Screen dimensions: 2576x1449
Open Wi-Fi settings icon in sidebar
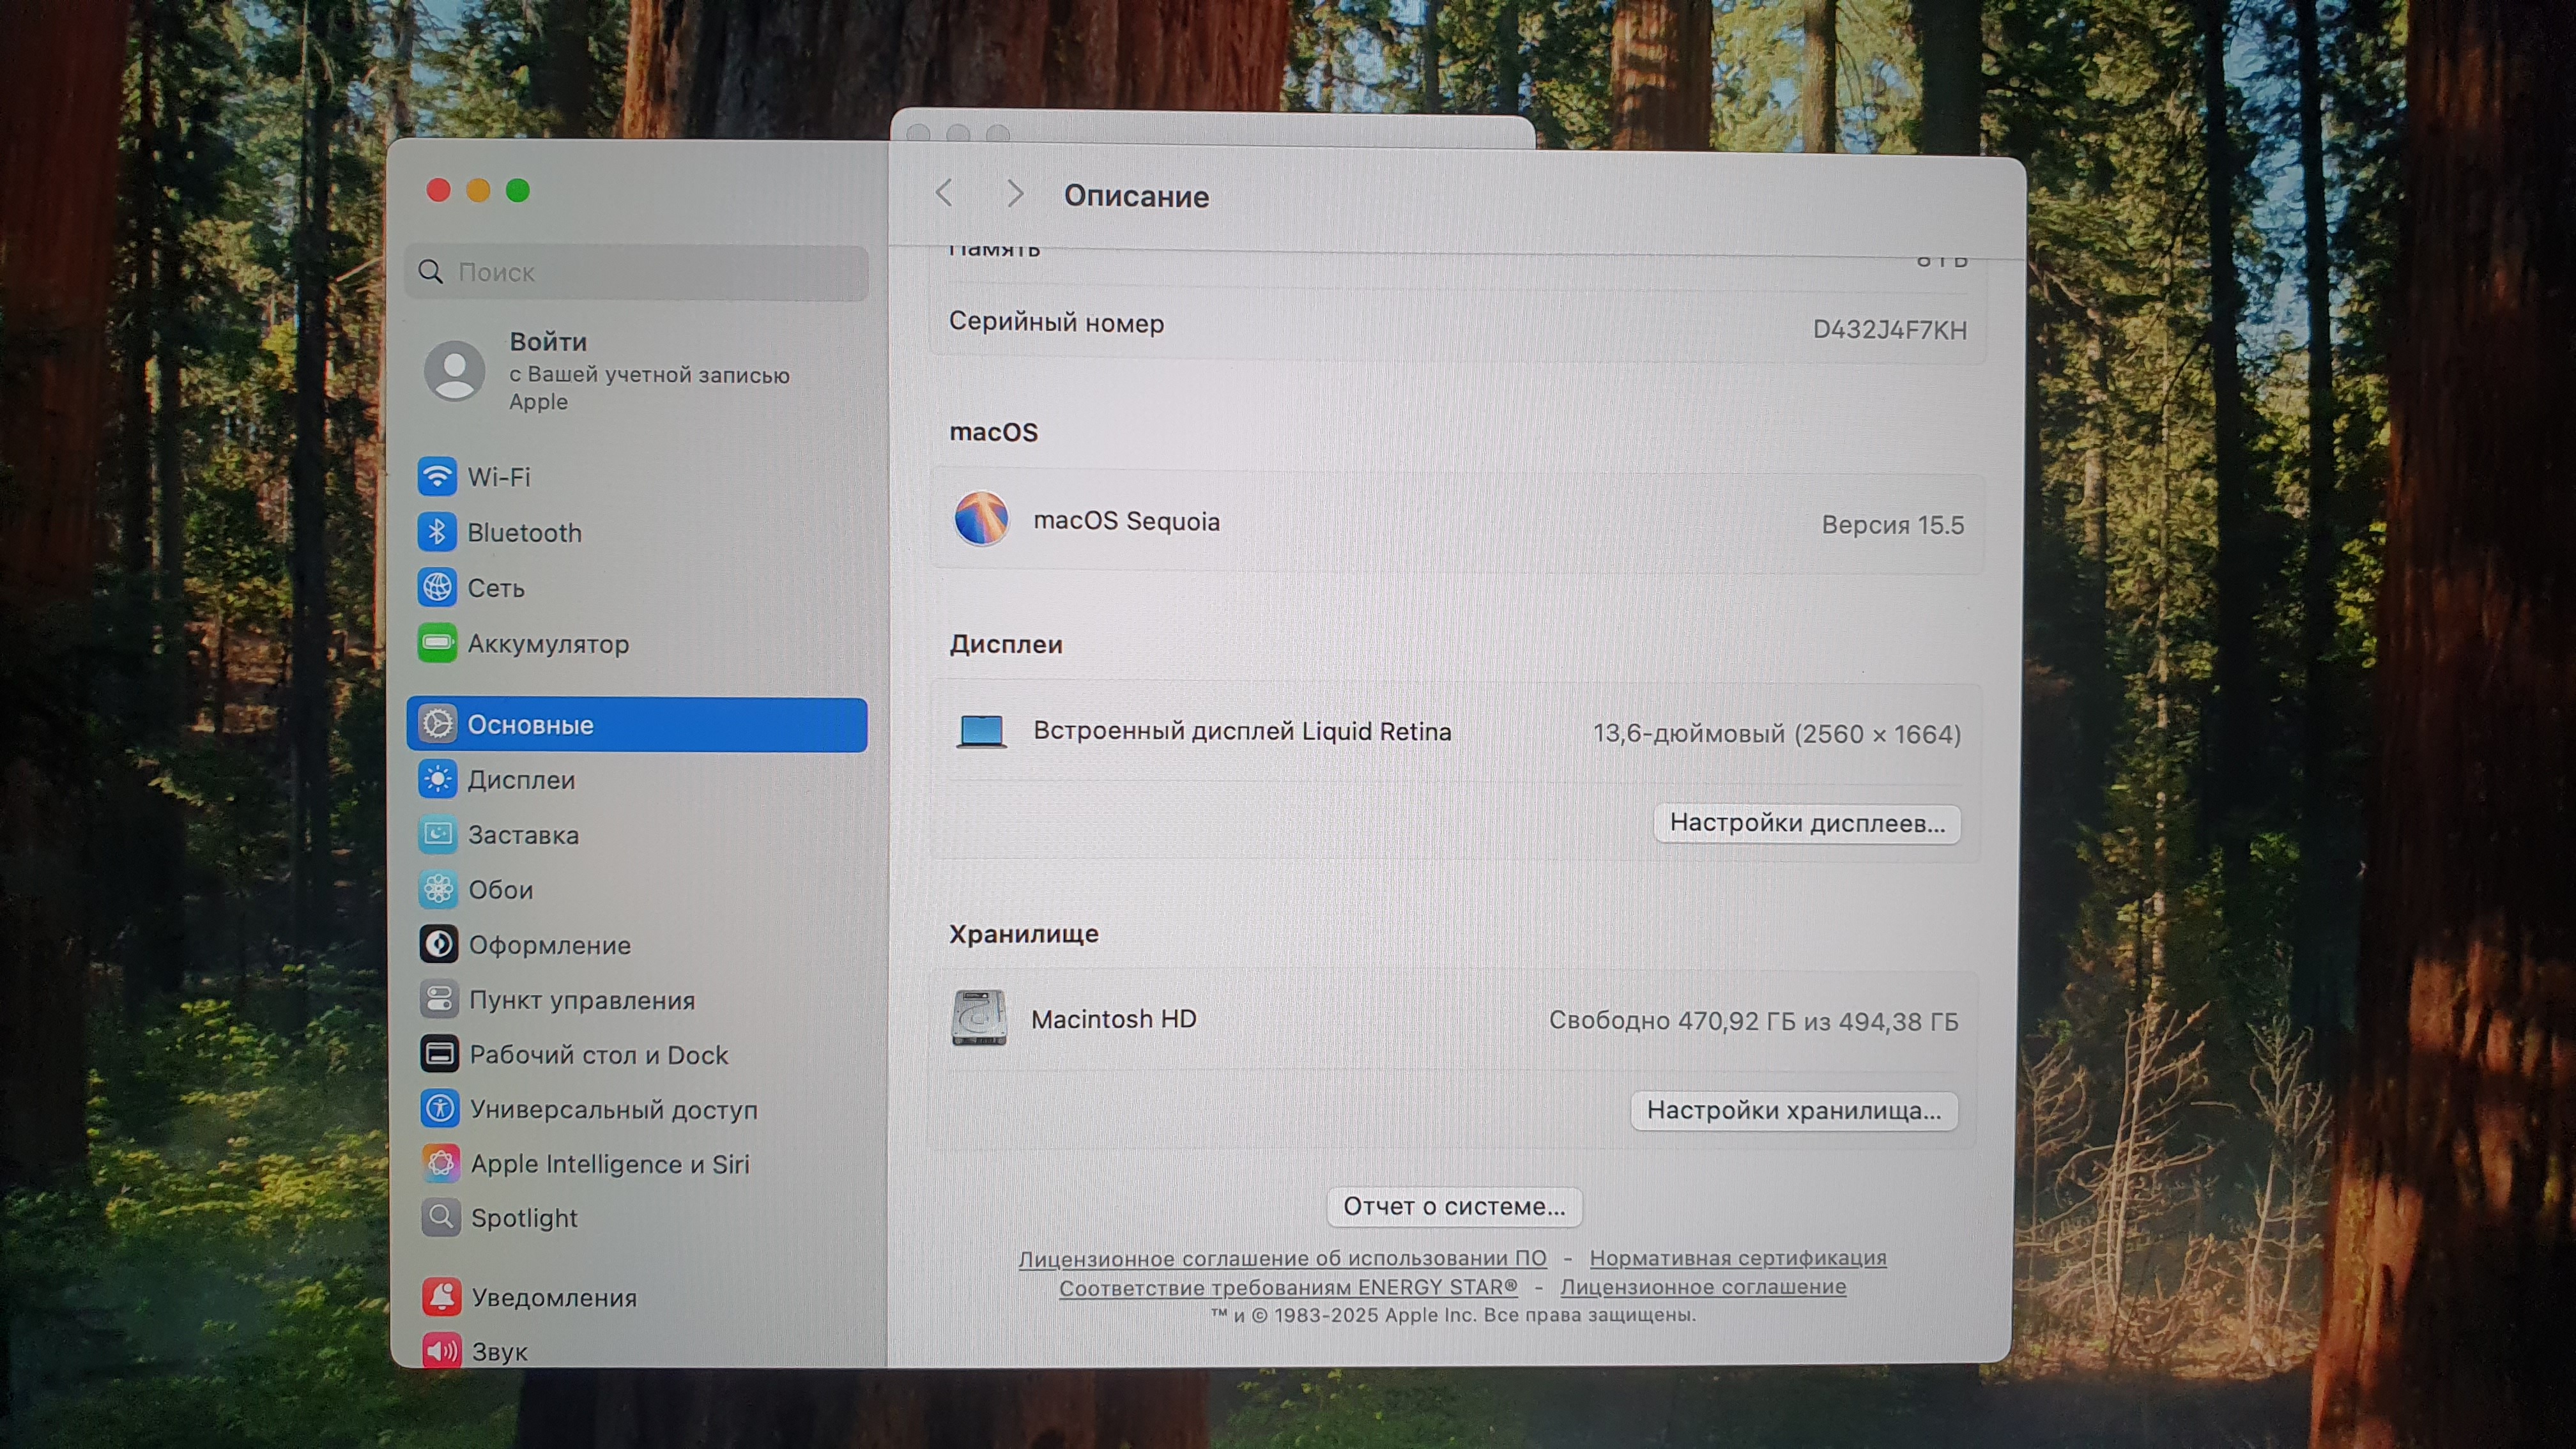(437, 476)
